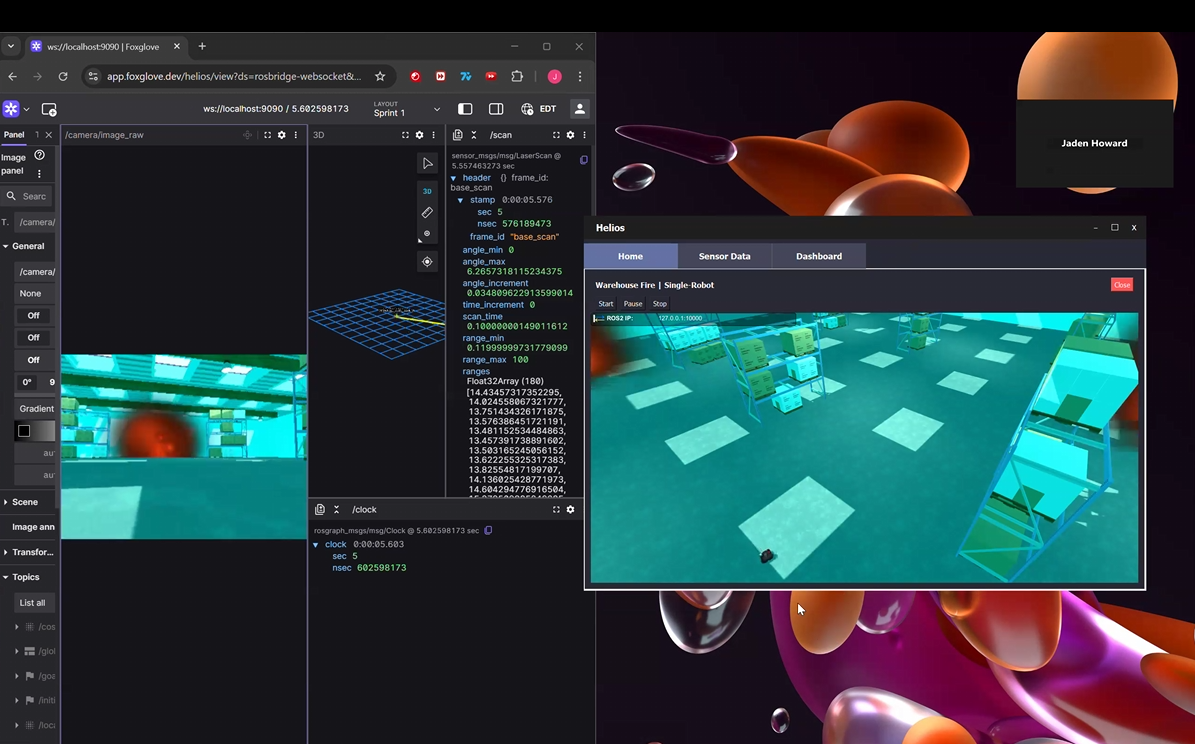
Task: Select the Foxglove browser tab
Action: pyautogui.click(x=106, y=46)
